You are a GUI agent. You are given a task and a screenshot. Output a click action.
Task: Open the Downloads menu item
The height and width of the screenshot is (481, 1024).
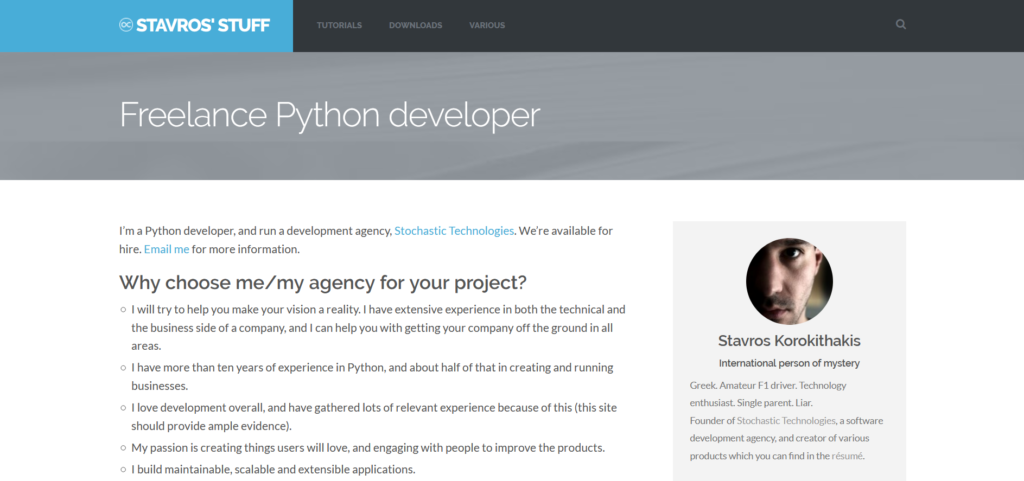click(415, 25)
